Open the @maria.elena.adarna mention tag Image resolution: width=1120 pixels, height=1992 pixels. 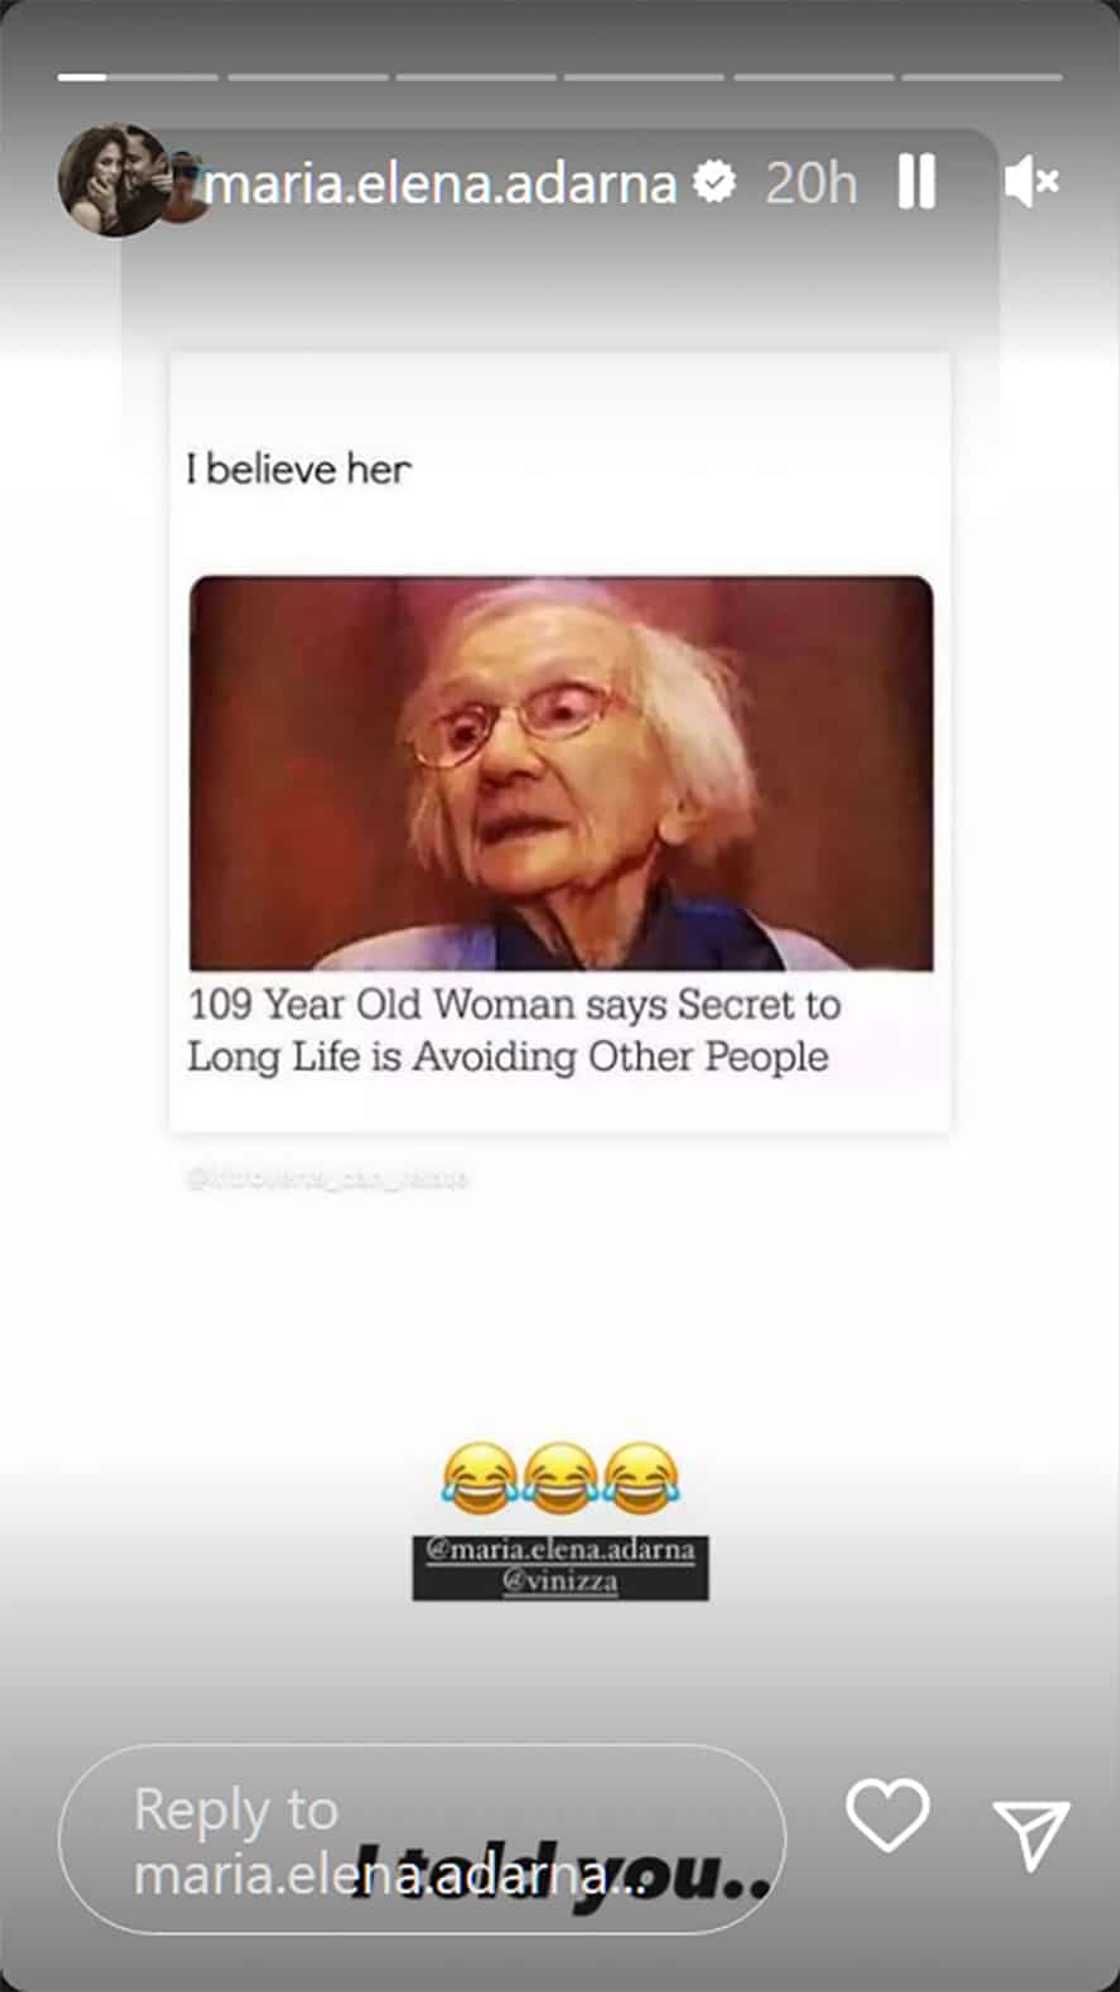pos(560,1550)
